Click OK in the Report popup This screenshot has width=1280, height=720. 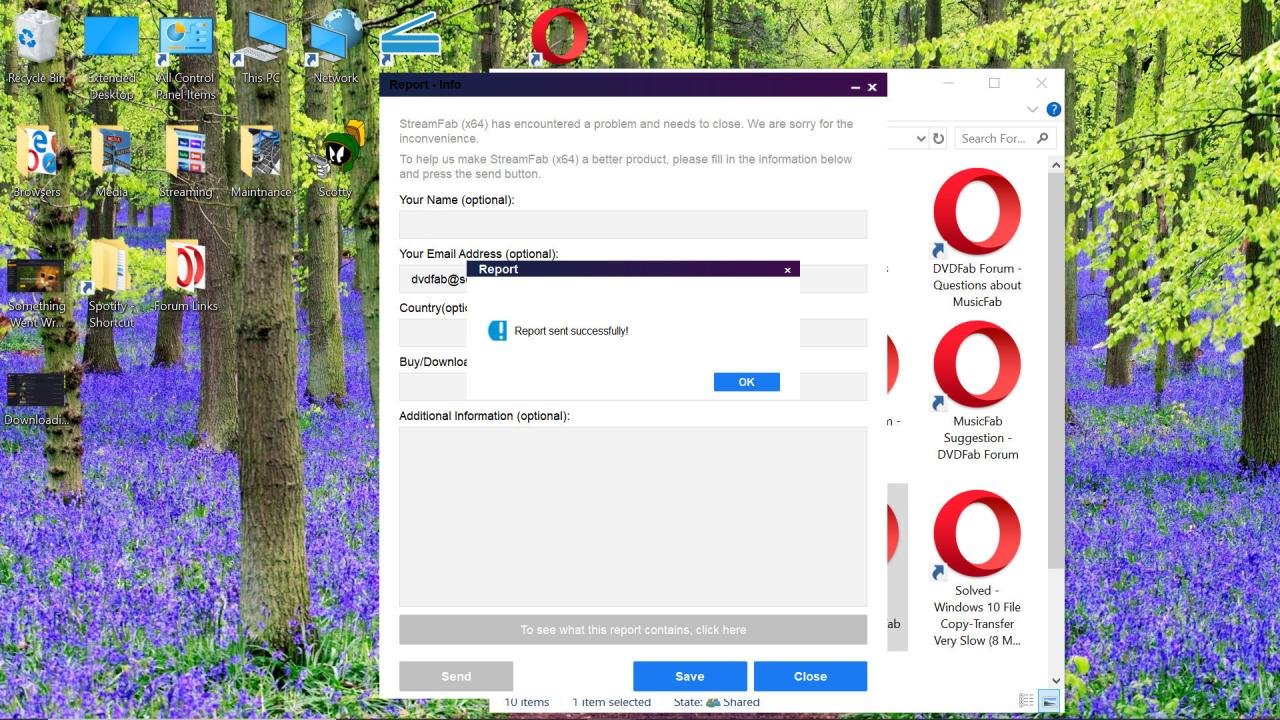(x=746, y=382)
